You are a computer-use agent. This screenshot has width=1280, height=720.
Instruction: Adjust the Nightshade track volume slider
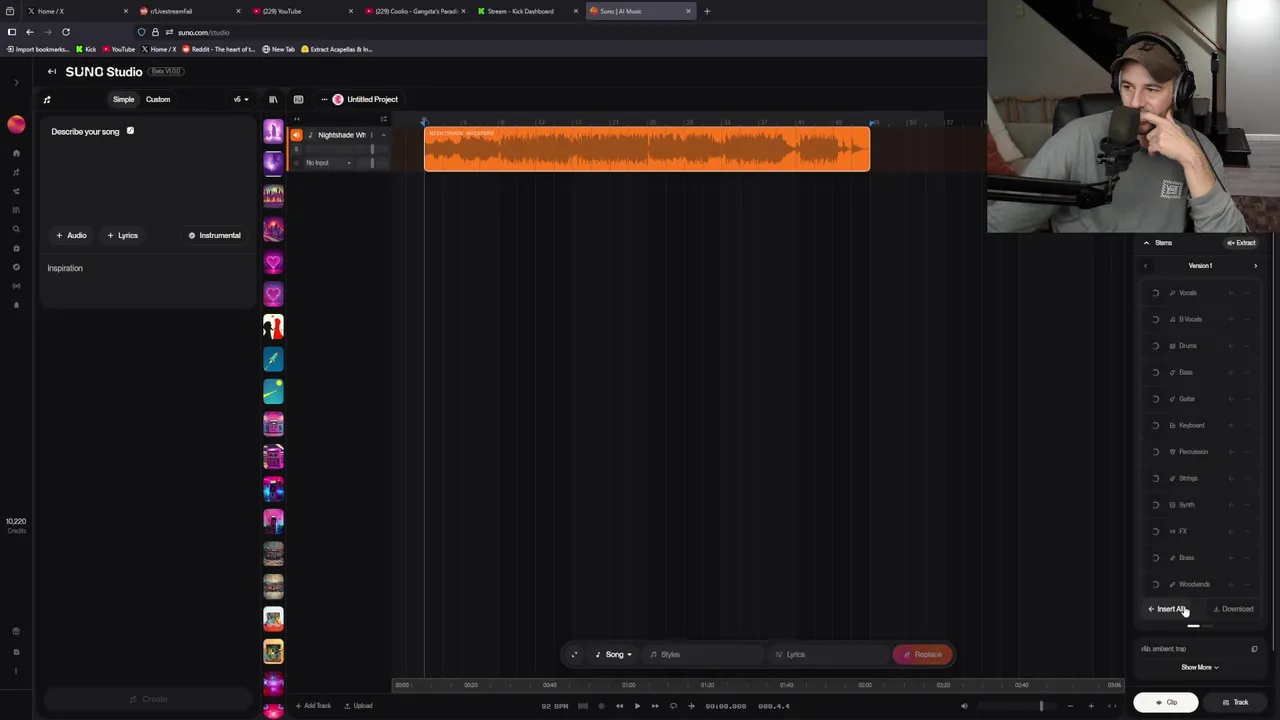372,149
